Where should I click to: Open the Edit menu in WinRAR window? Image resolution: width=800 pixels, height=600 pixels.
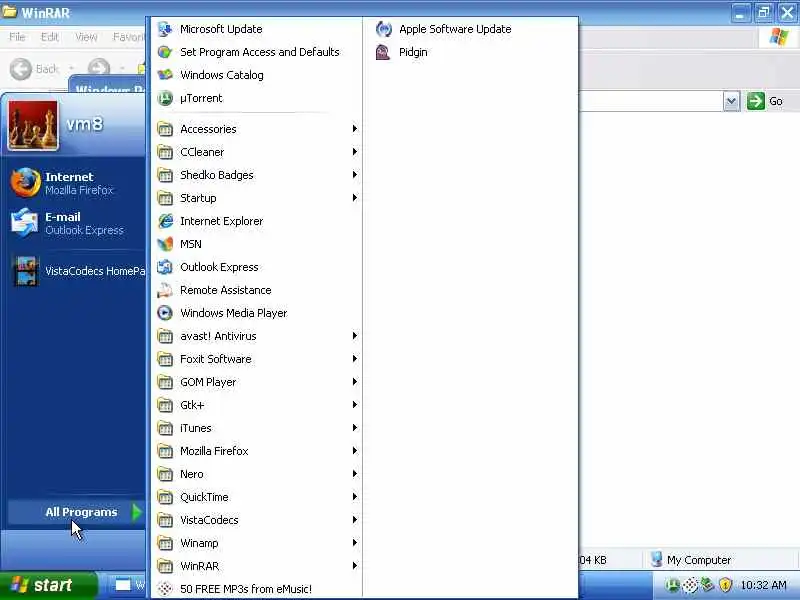coord(49,37)
